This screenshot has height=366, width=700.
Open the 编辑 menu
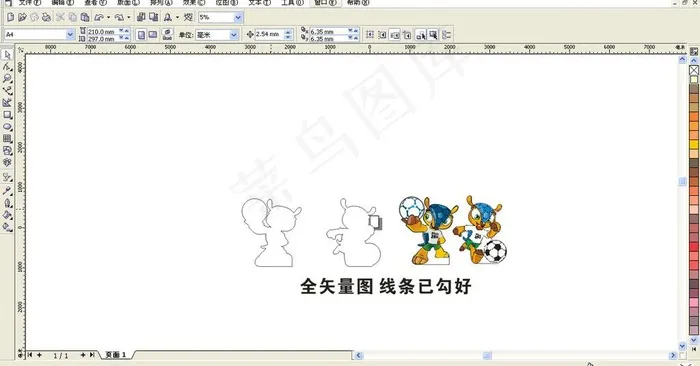click(62, 2)
